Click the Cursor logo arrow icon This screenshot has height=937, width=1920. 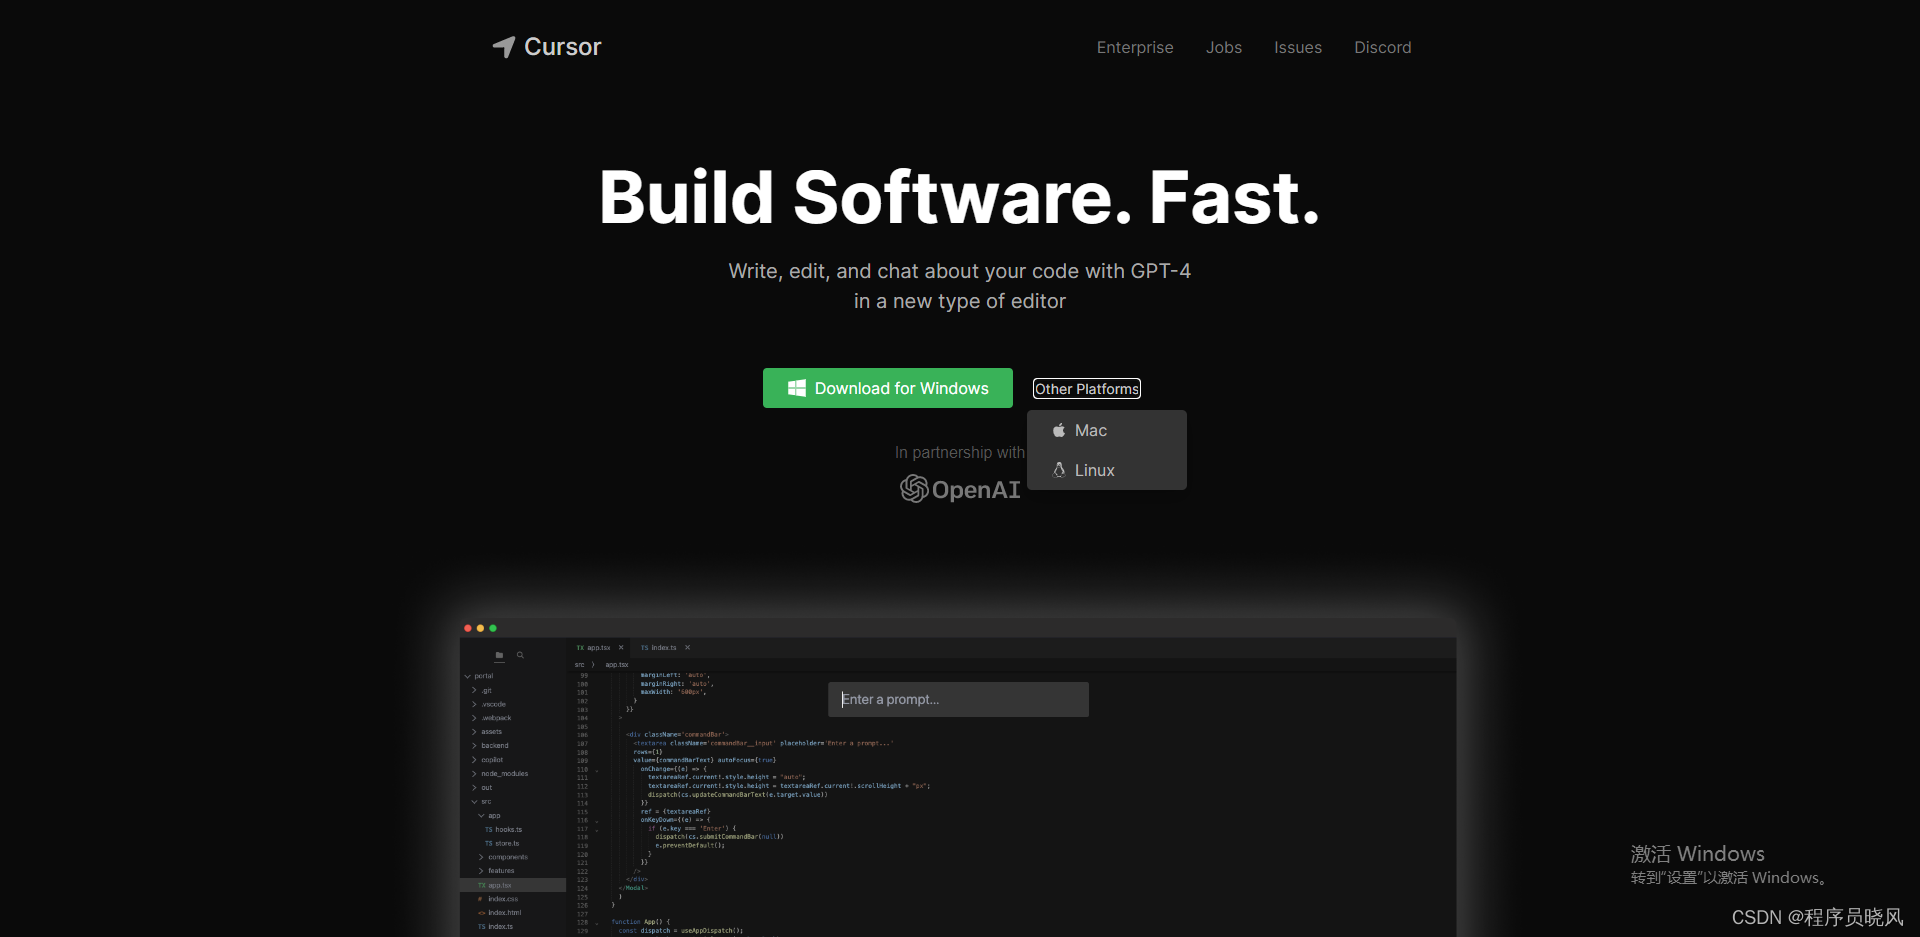click(x=504, y=47)
